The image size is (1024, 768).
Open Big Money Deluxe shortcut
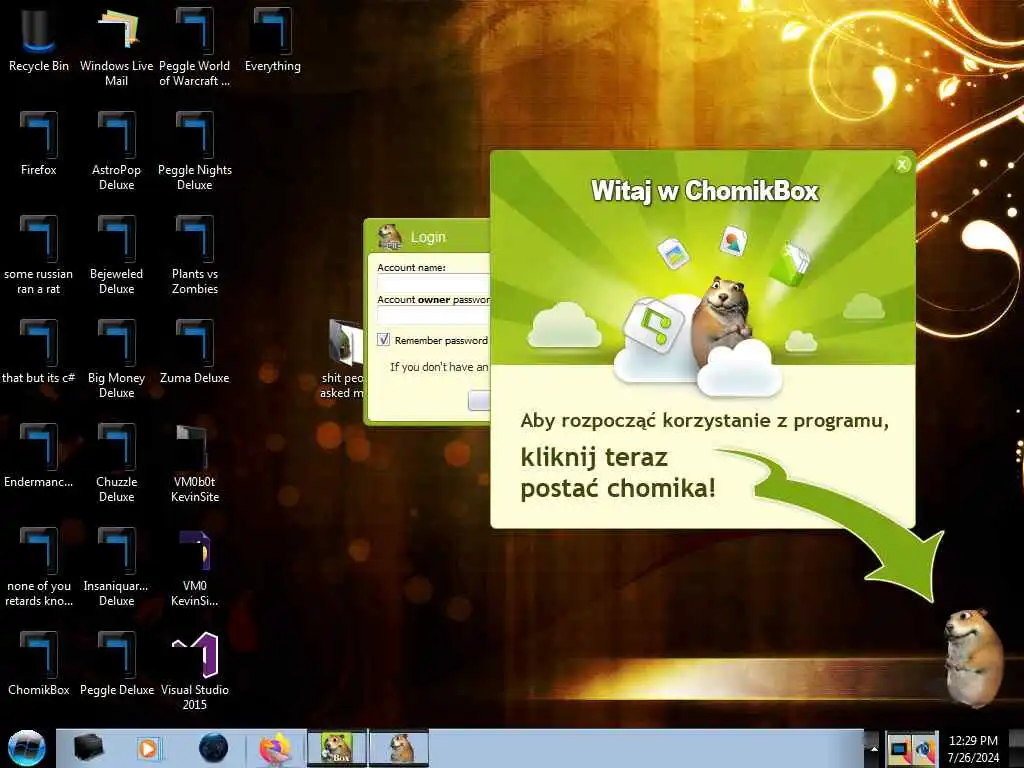tap(116, 359)
